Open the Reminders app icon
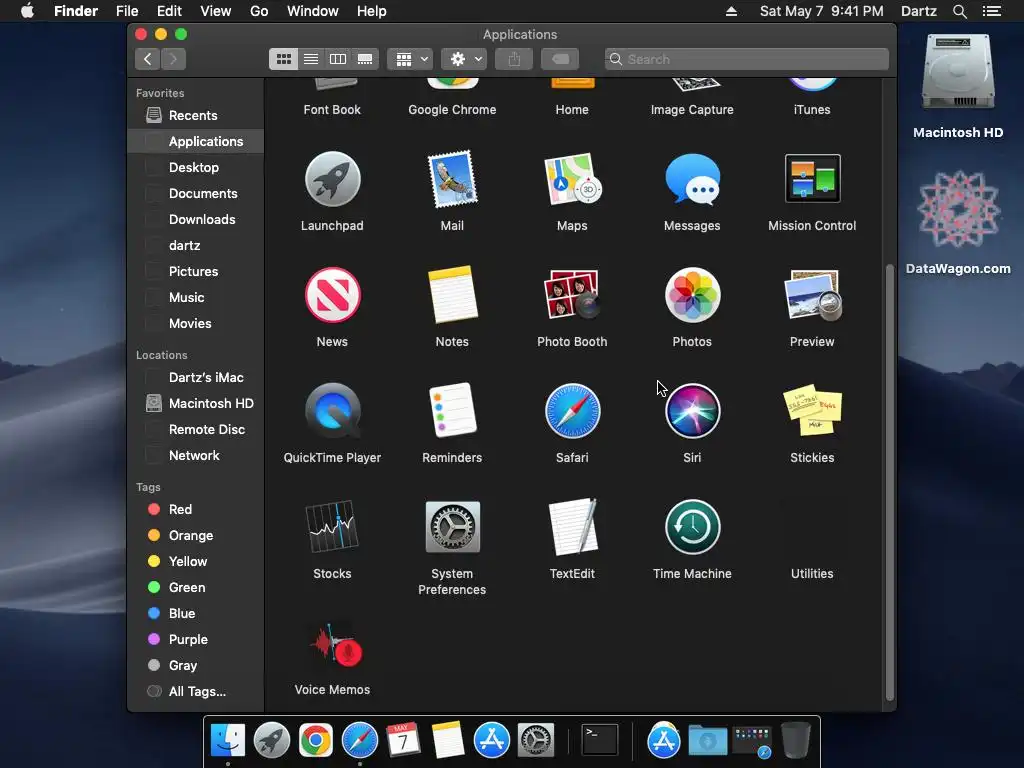Viewport: 1024px width, 768px height. tap(452, 411)
